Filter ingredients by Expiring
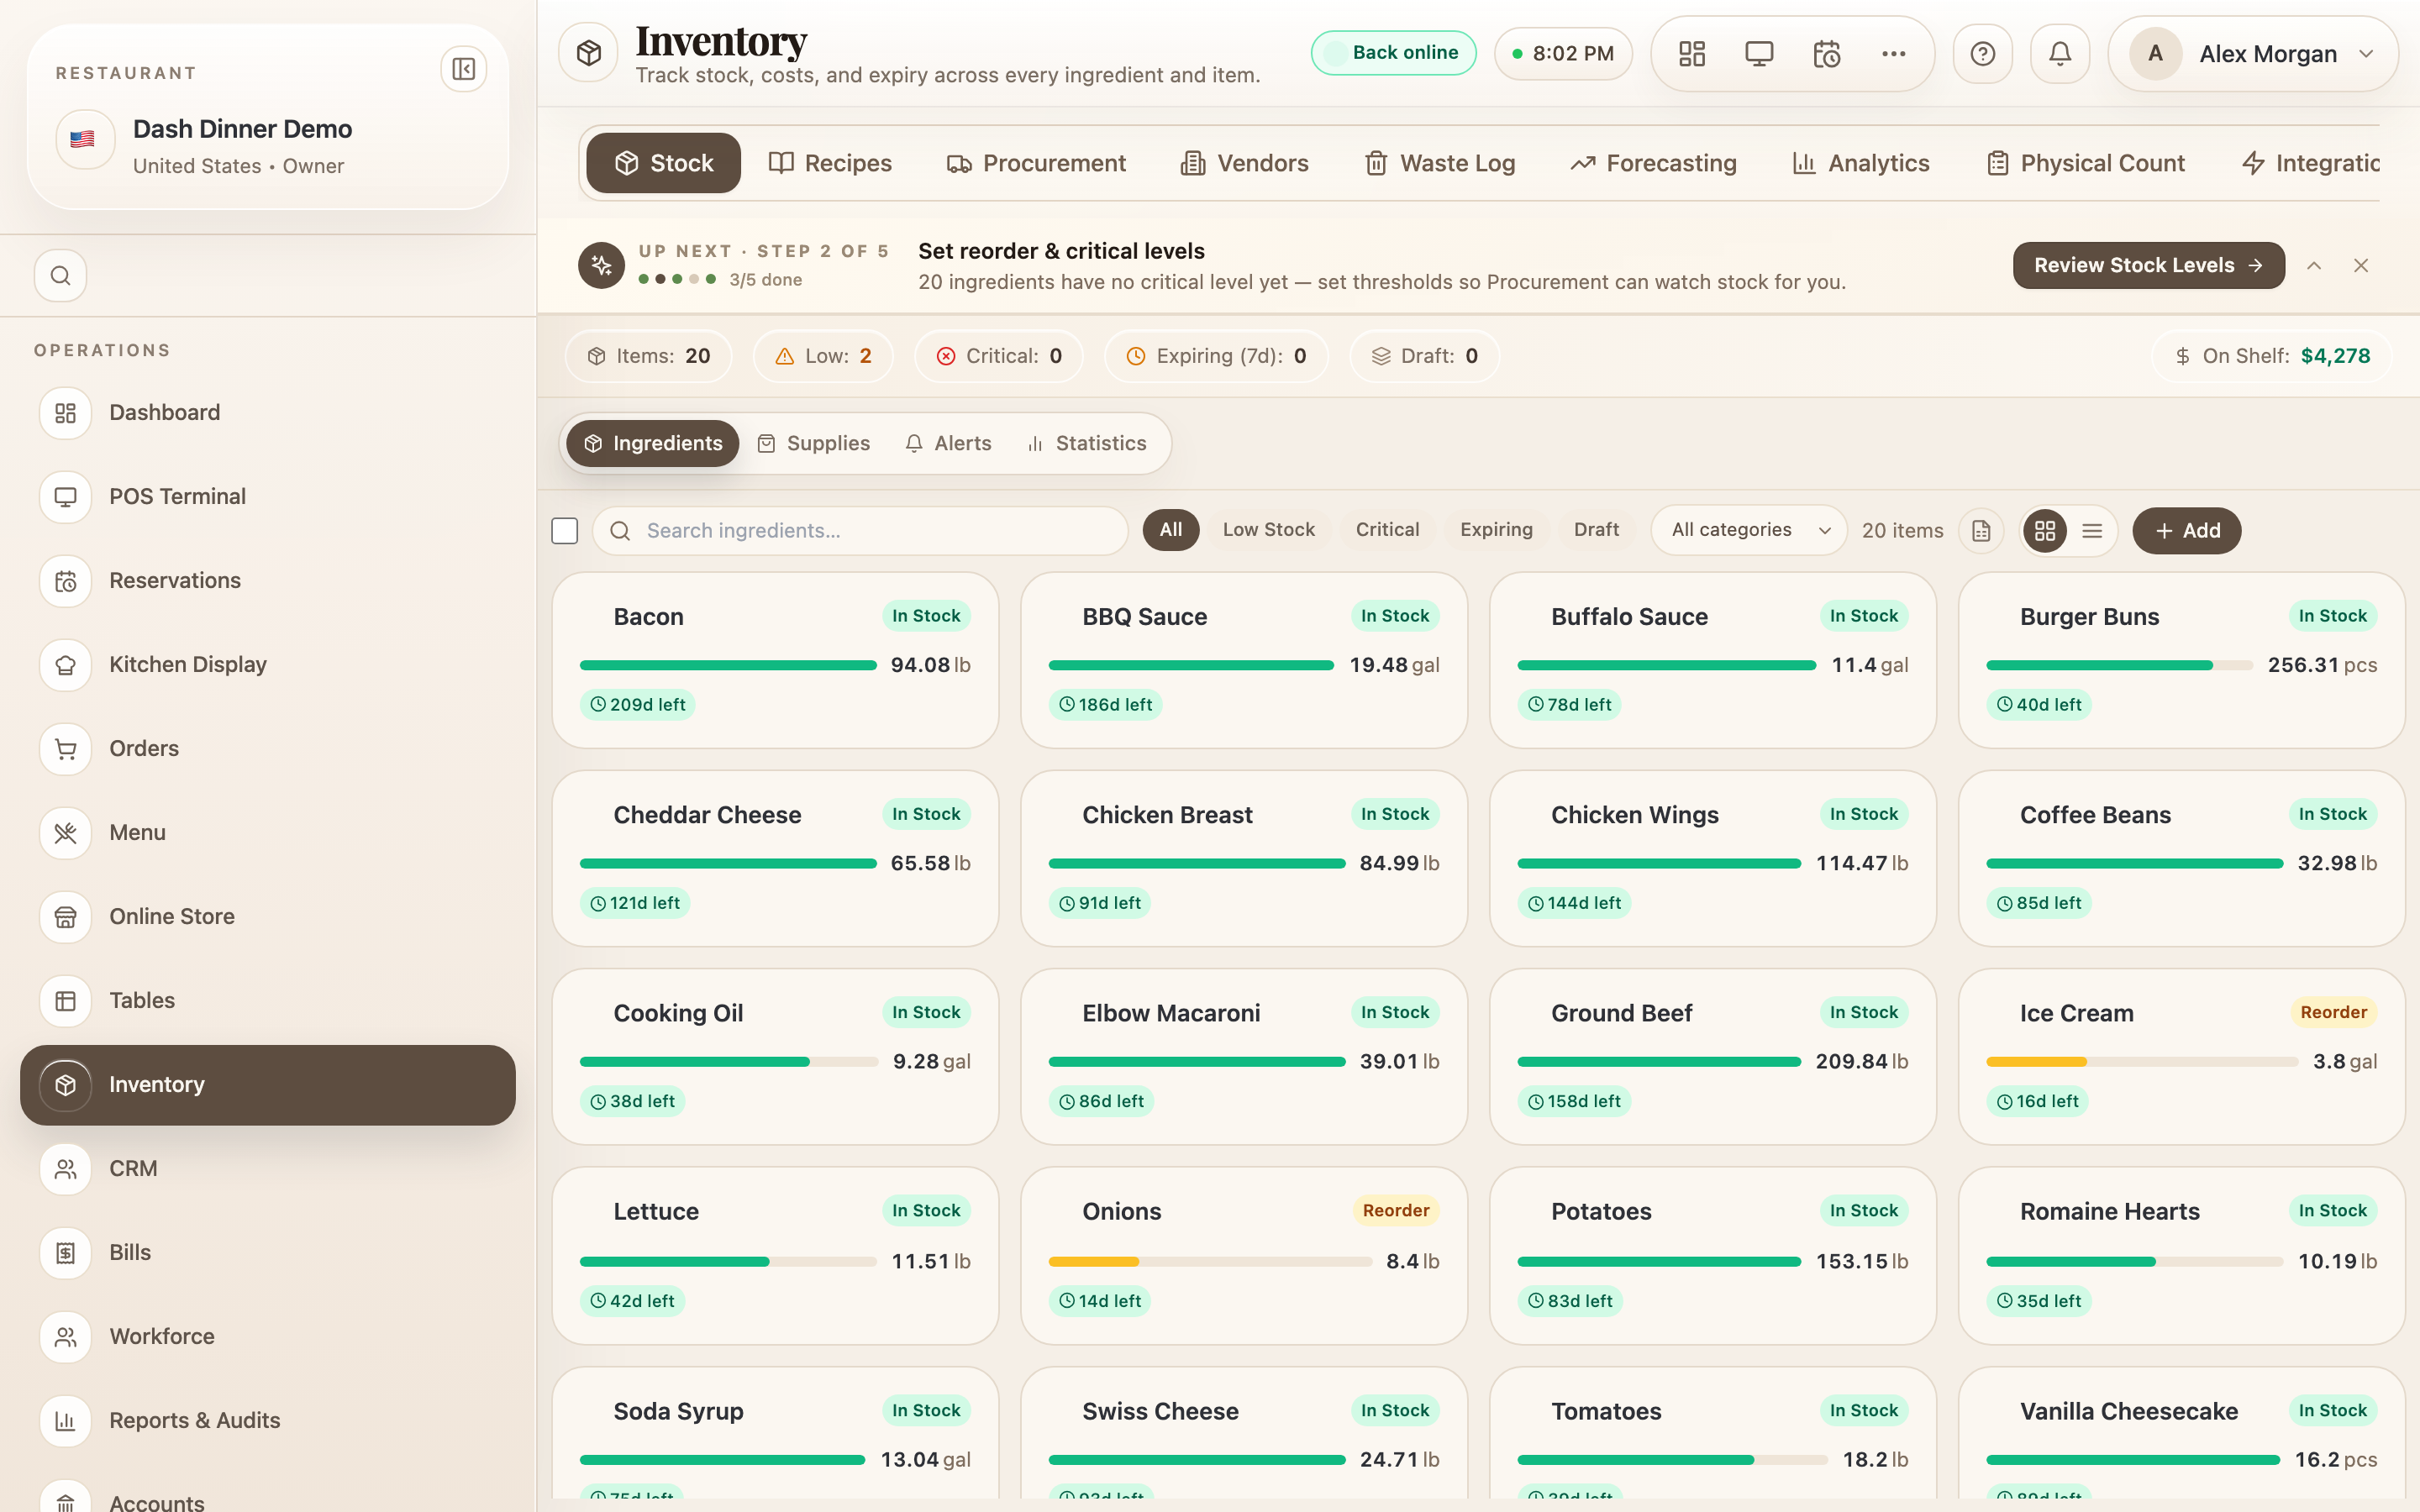The width and height of the screenshot is (2420, 1512). point(1496,530)
